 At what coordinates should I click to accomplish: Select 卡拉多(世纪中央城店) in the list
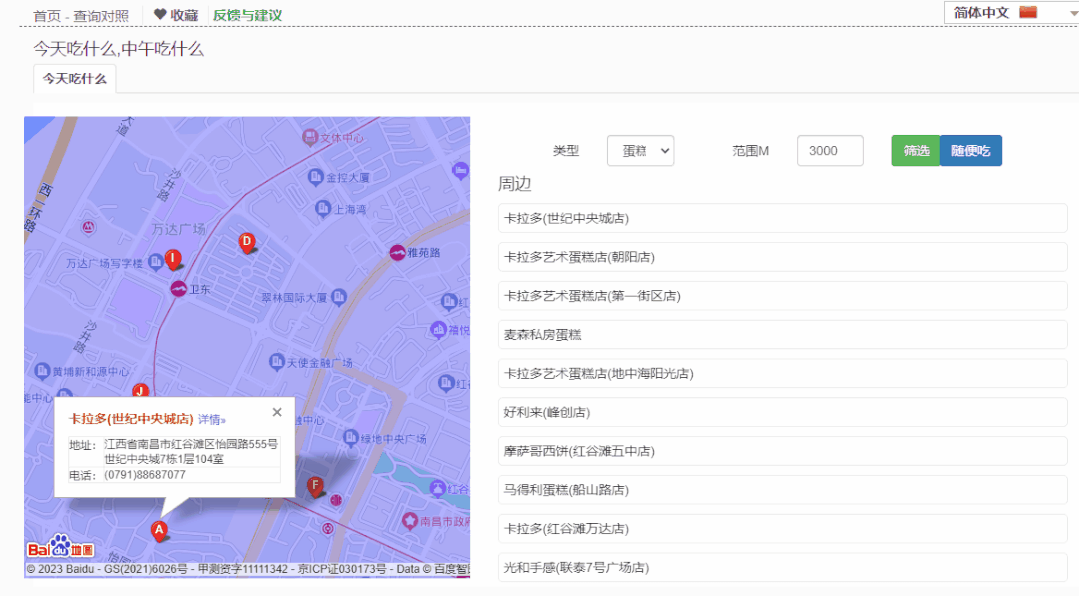[782, 218]
